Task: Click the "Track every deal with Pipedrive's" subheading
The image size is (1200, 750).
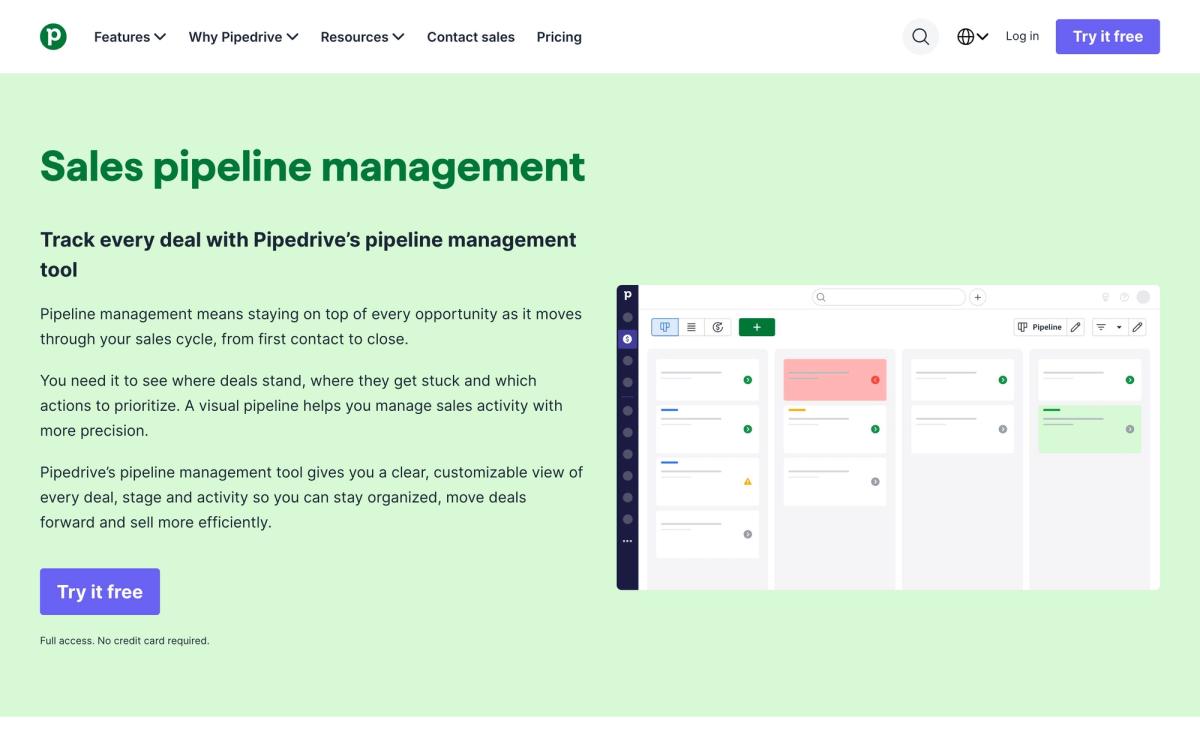Action: click(x=308, y=254)
